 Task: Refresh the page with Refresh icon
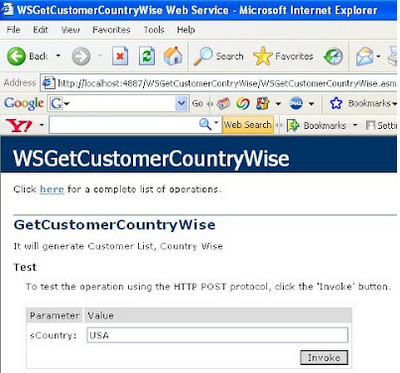(x=147, y=56)
